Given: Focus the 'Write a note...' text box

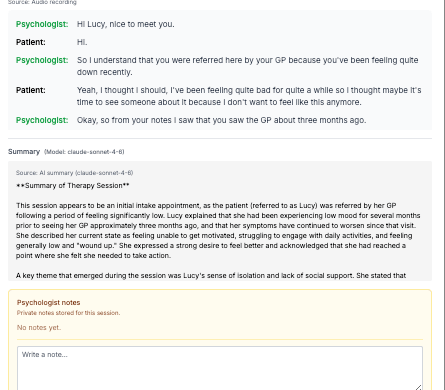Looking at the screenshot, I should click(x=220, y=368).
